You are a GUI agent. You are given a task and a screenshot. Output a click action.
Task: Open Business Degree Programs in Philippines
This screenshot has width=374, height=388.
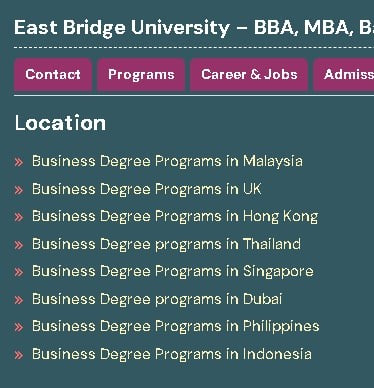[x=176, y=327]
